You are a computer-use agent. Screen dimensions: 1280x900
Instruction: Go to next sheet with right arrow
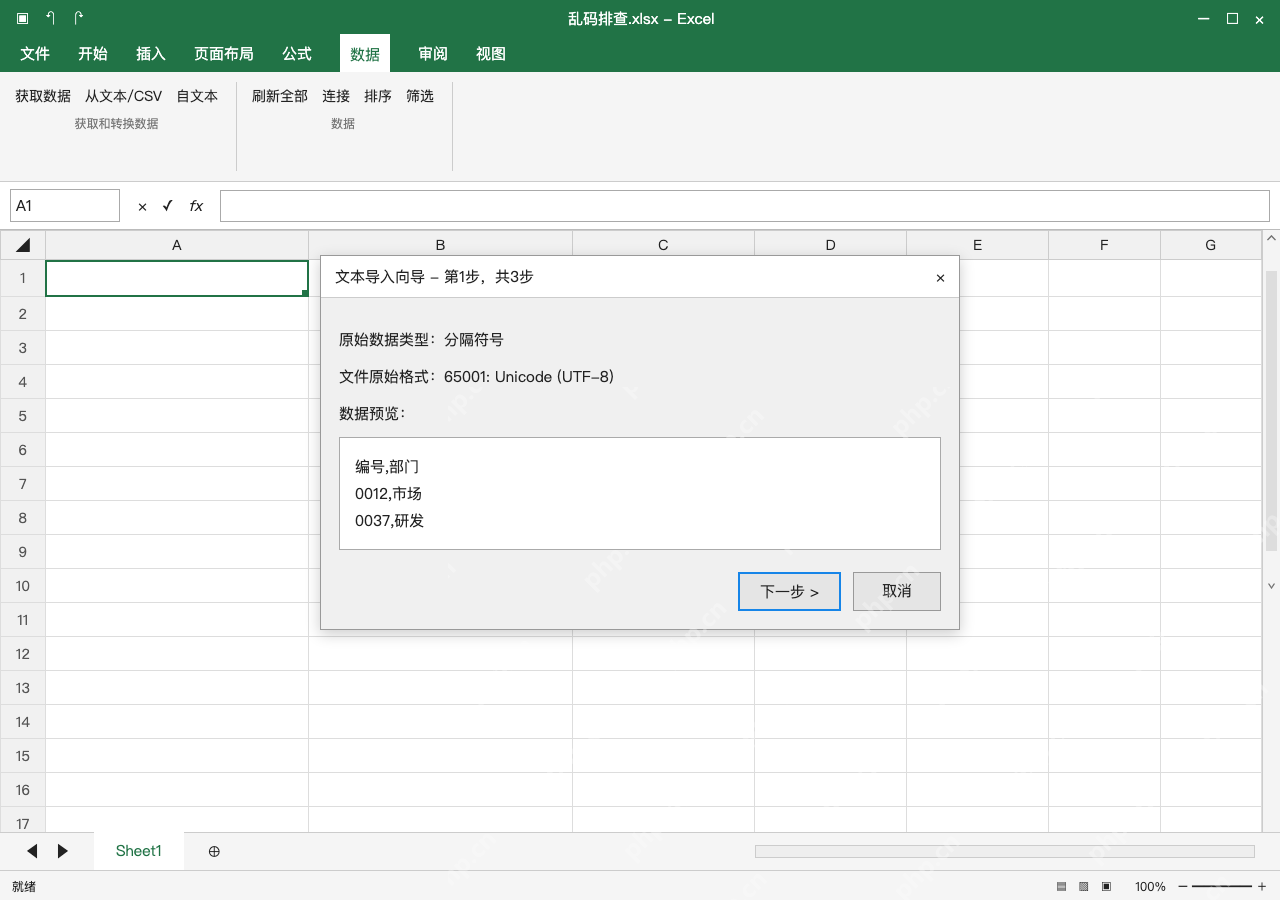(x=63, y=851)
